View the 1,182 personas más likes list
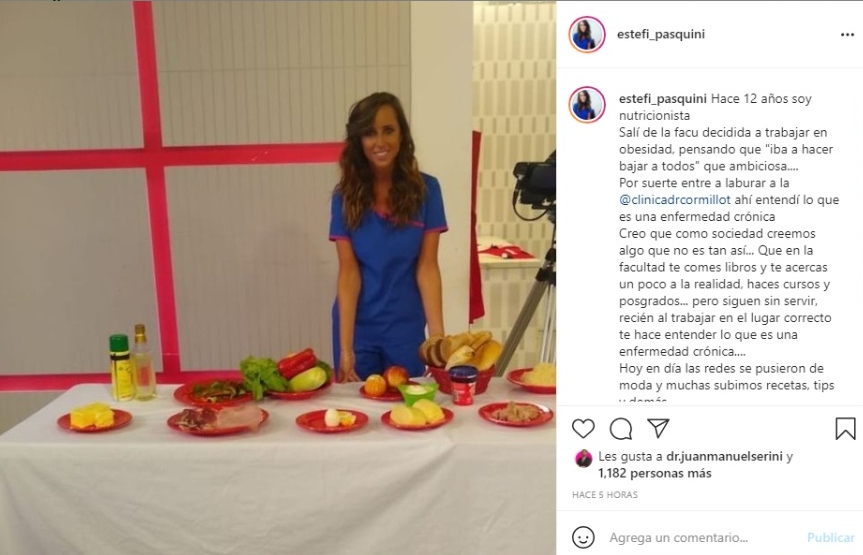863x555 pixels. click(x=654, y=474)
